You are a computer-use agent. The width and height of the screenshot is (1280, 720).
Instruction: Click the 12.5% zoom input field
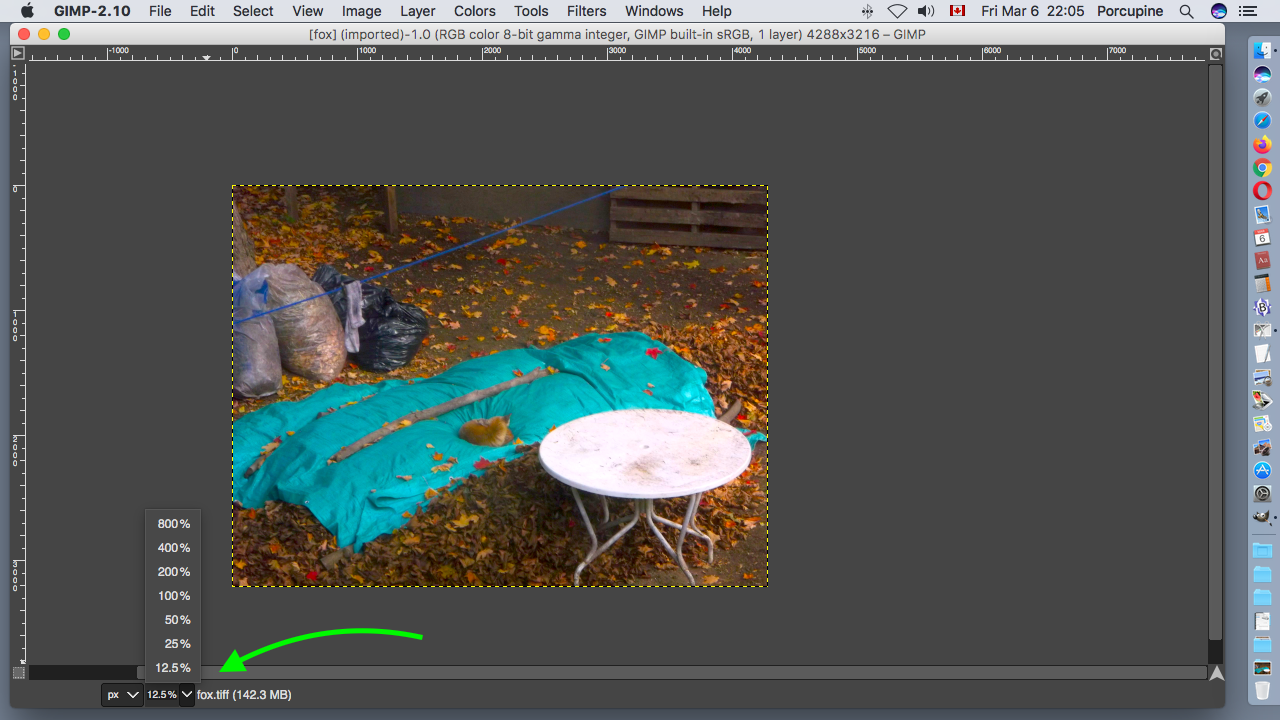(162, 694)
